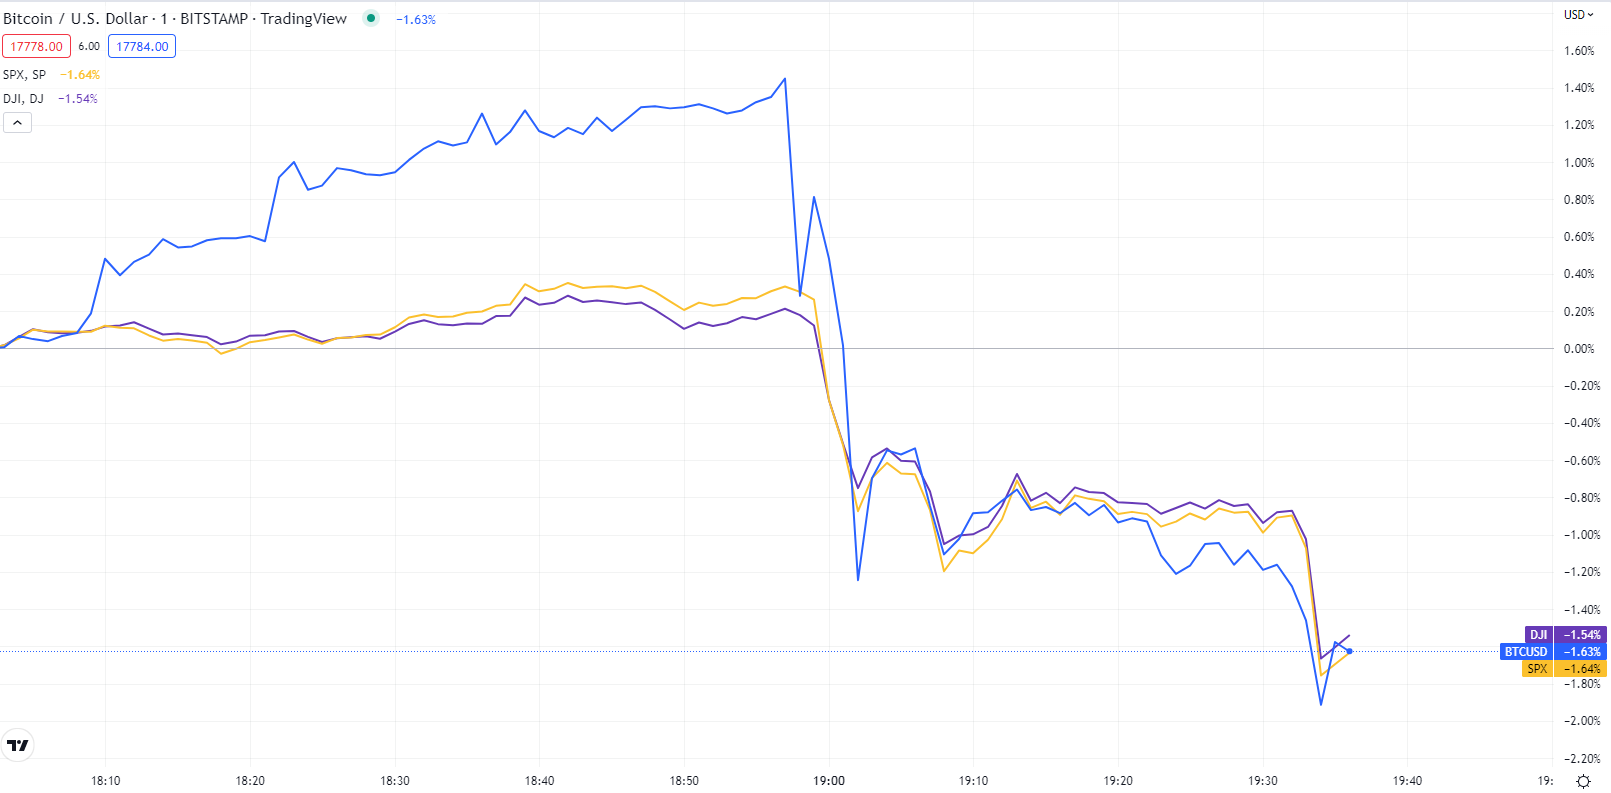The image size is (1611, 793).
Task: Open the USD currency dropdown
Action: tap(1579, 15)
